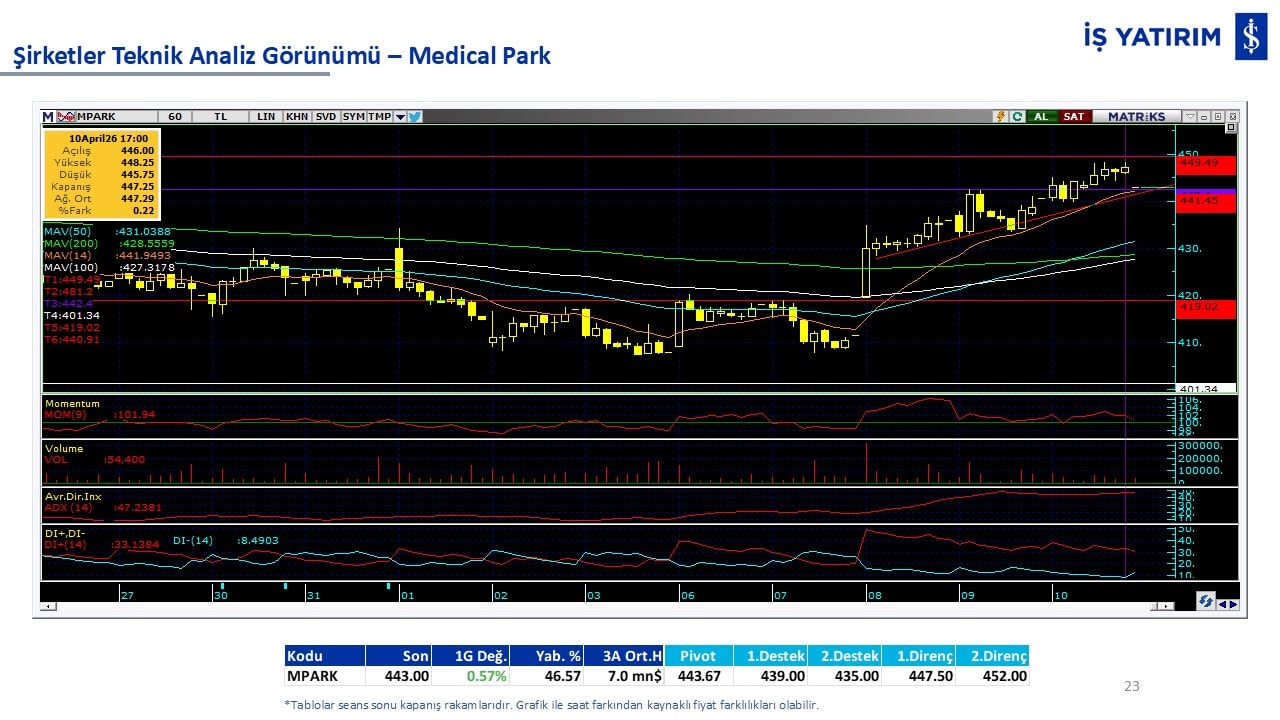Viewport: 1280px width, 720px height.
Task: Change the 60 minute period selector
Action: pyautogui.click(x=174, y=117)
